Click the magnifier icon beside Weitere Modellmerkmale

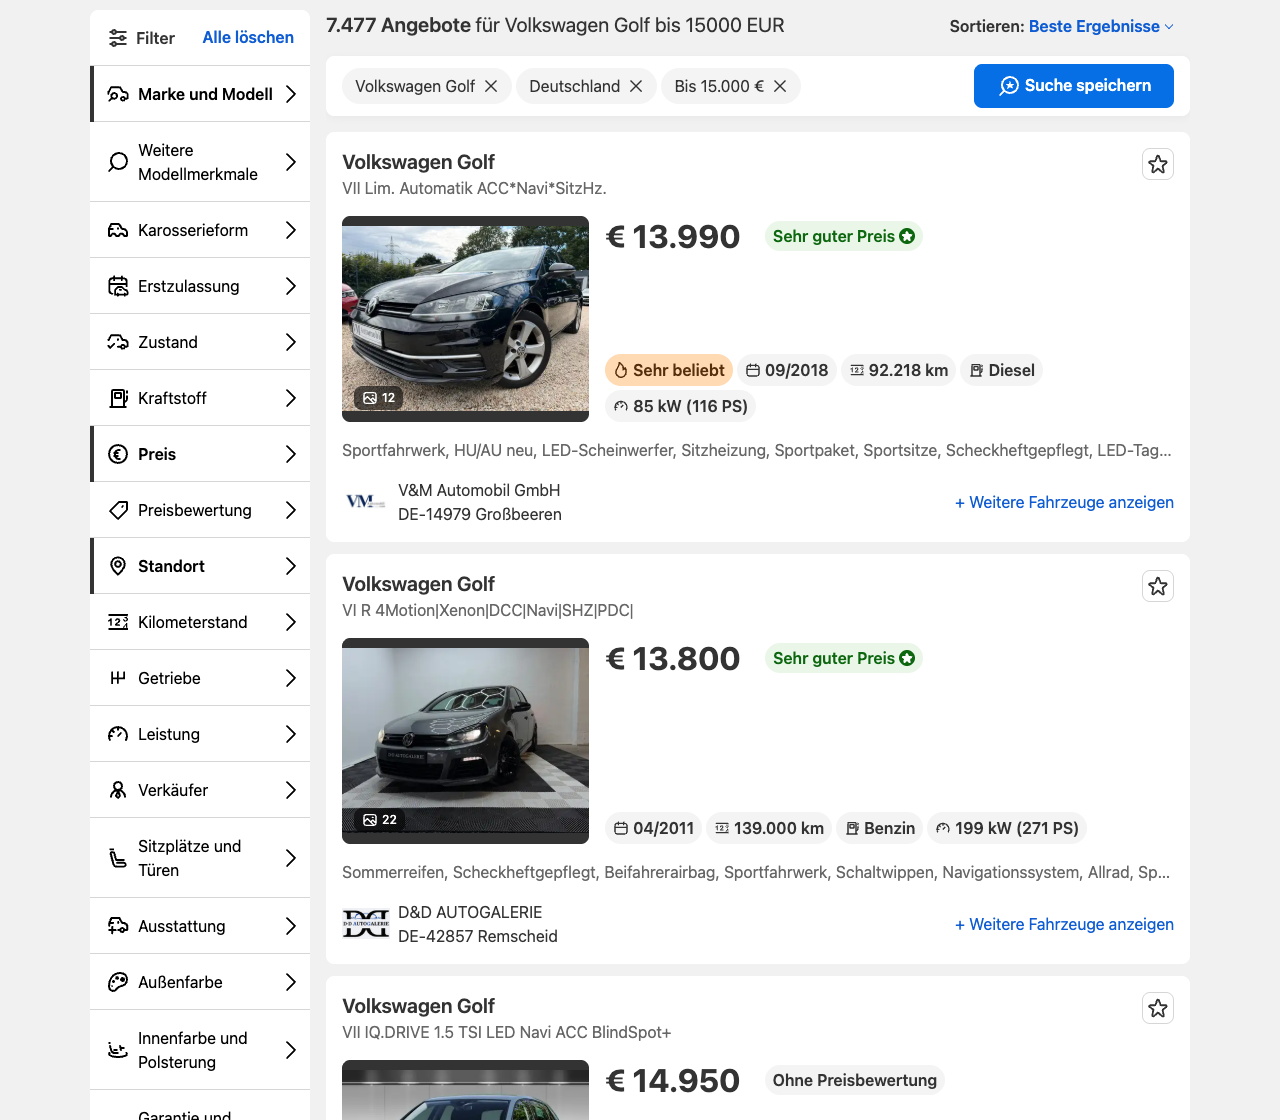pos(118,162)
